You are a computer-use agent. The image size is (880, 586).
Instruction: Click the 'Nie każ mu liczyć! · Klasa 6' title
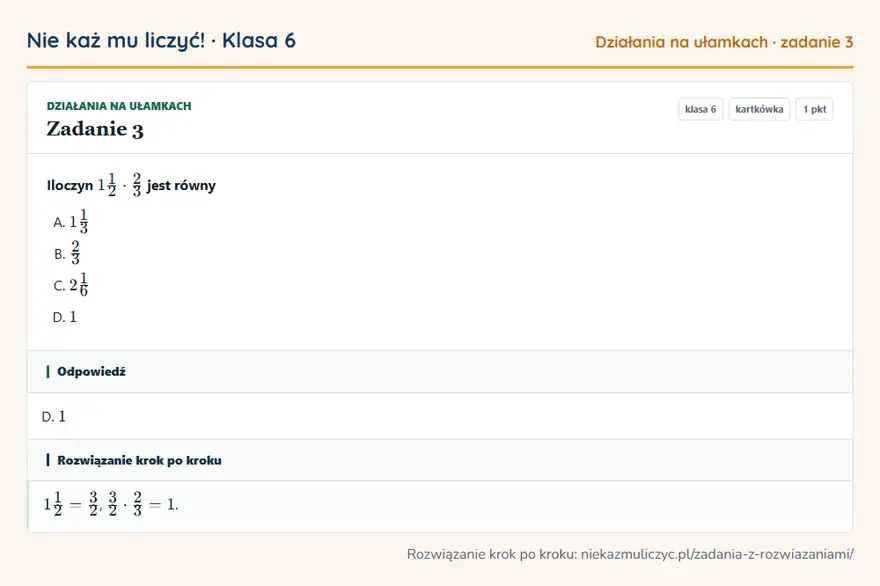pyautogui.click(x=161, y=40)
